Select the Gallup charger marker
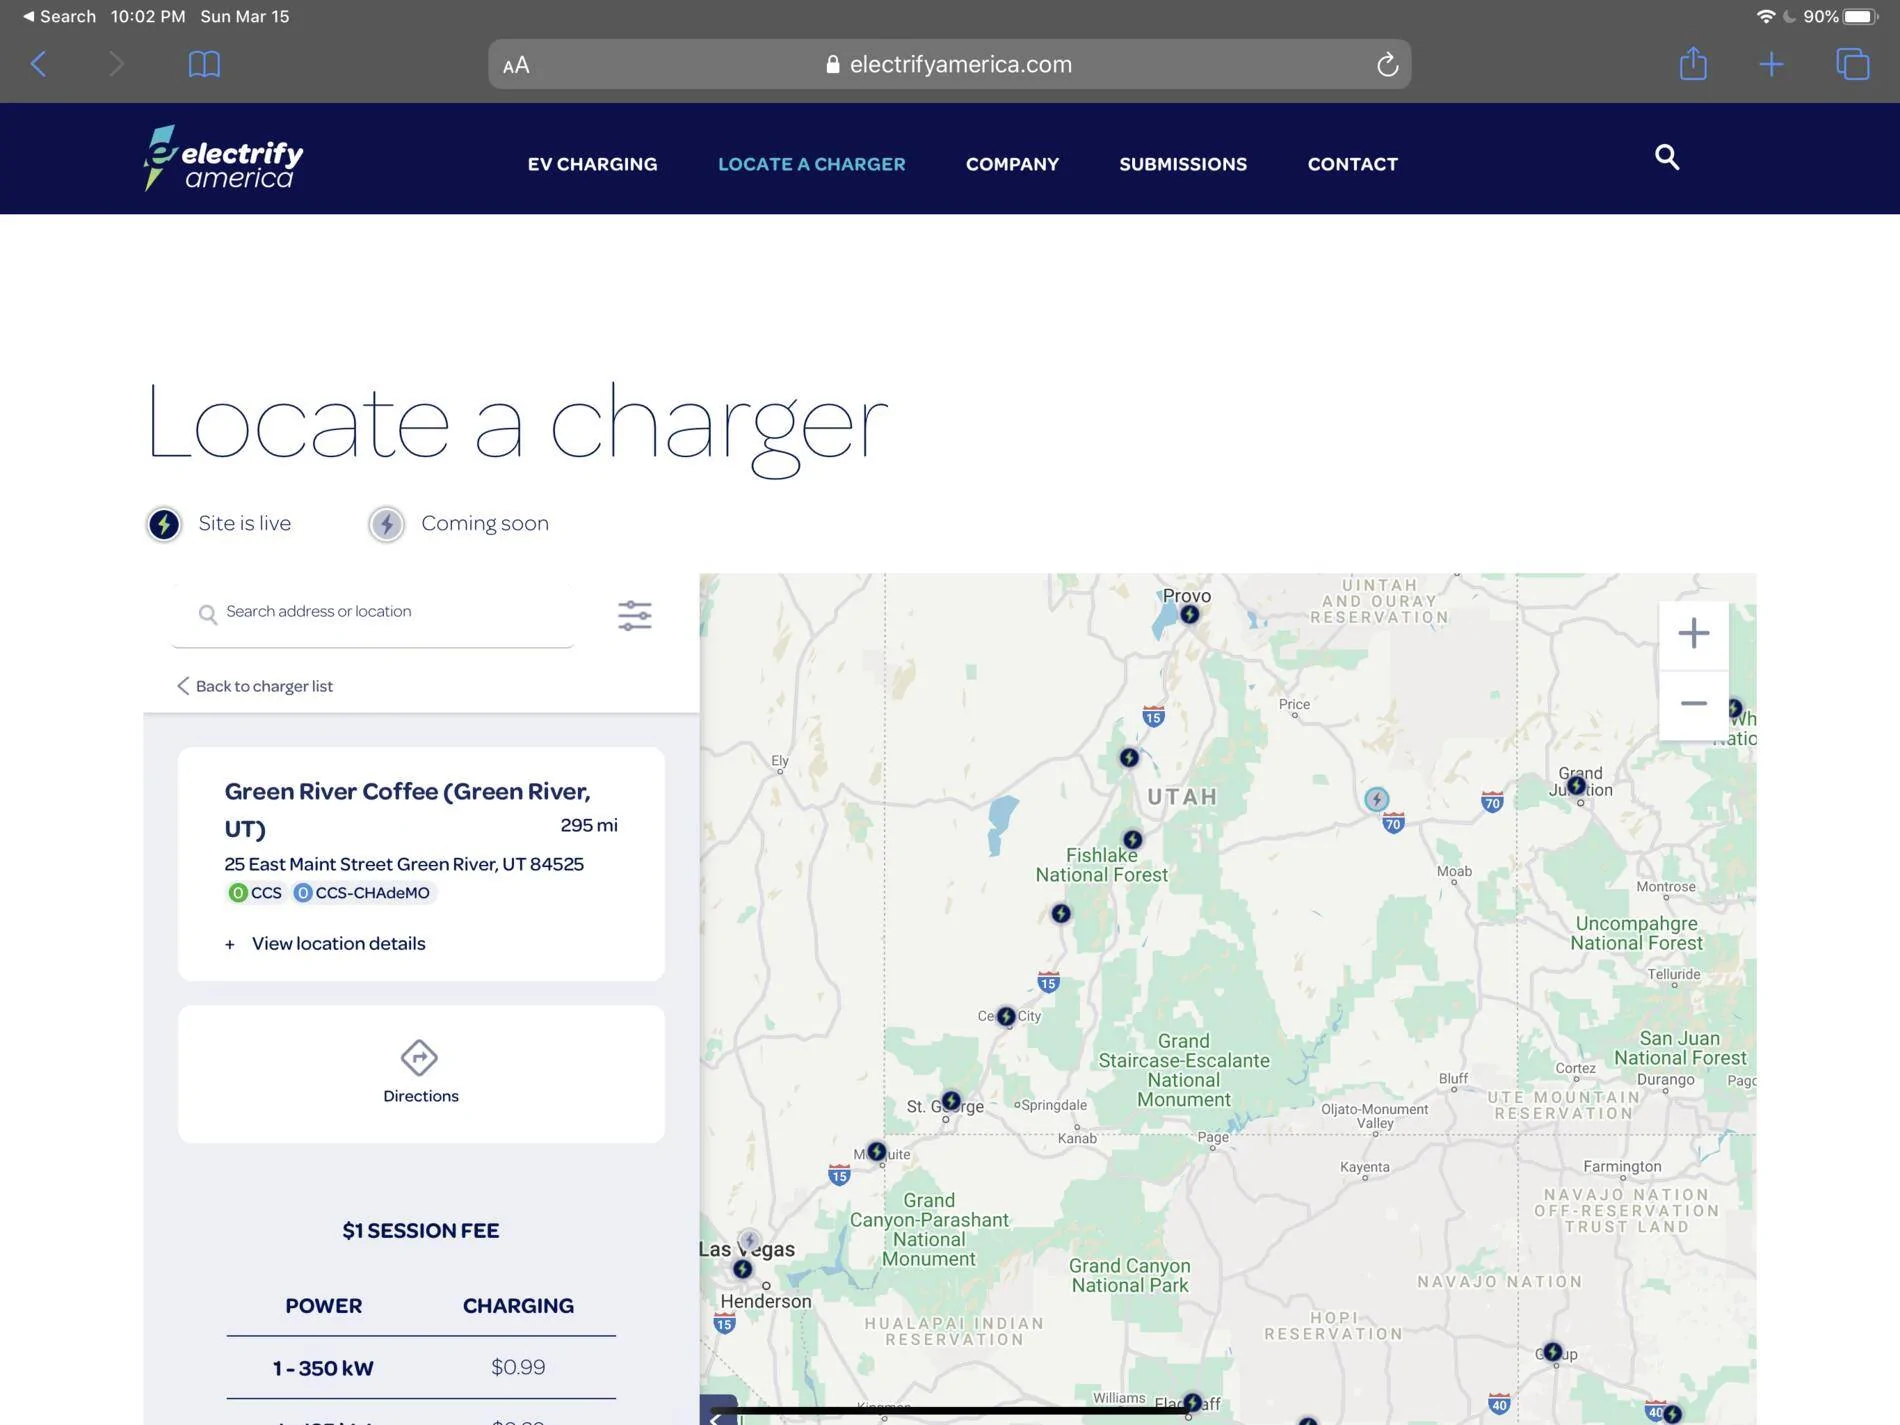The height and width of the screenshot is (1425, 1900). tap(1552, 1352)
